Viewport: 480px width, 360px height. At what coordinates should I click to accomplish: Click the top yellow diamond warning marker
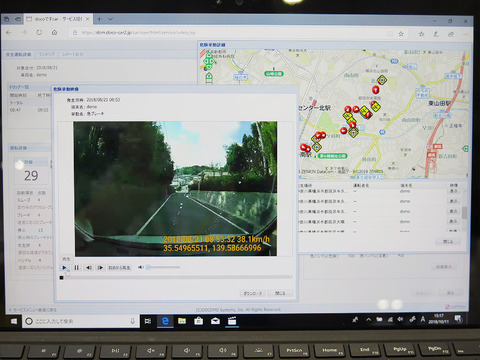(x=382, y=80)
